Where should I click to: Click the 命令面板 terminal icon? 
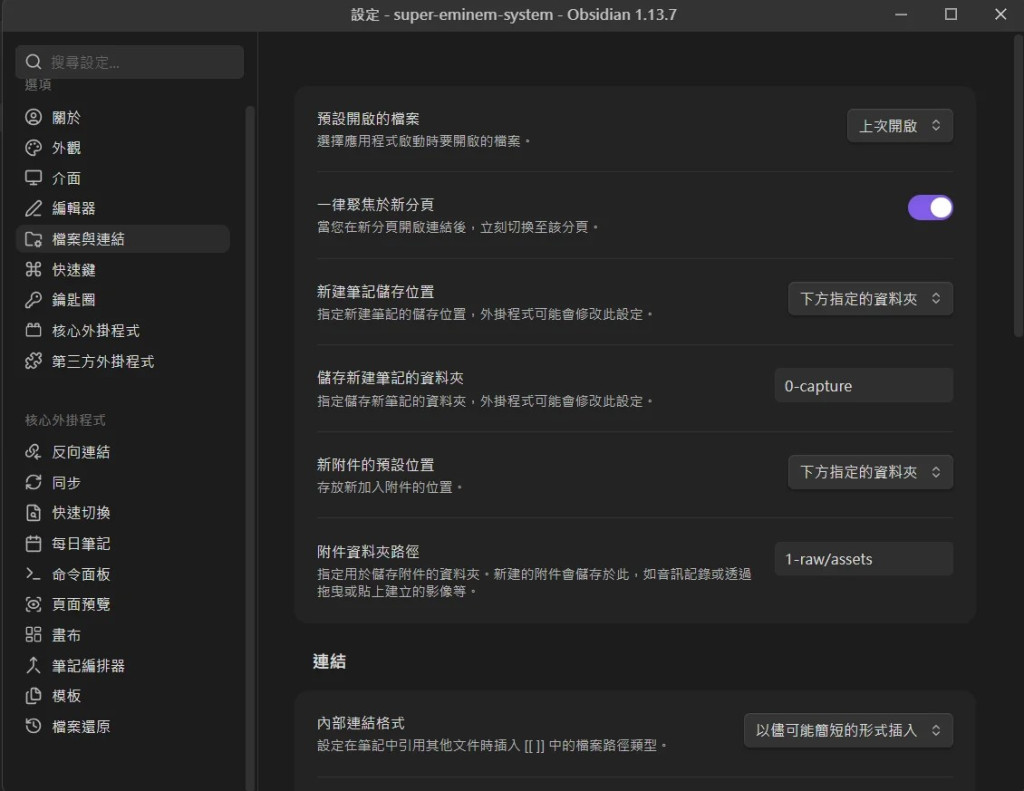[x=33, y=573]
